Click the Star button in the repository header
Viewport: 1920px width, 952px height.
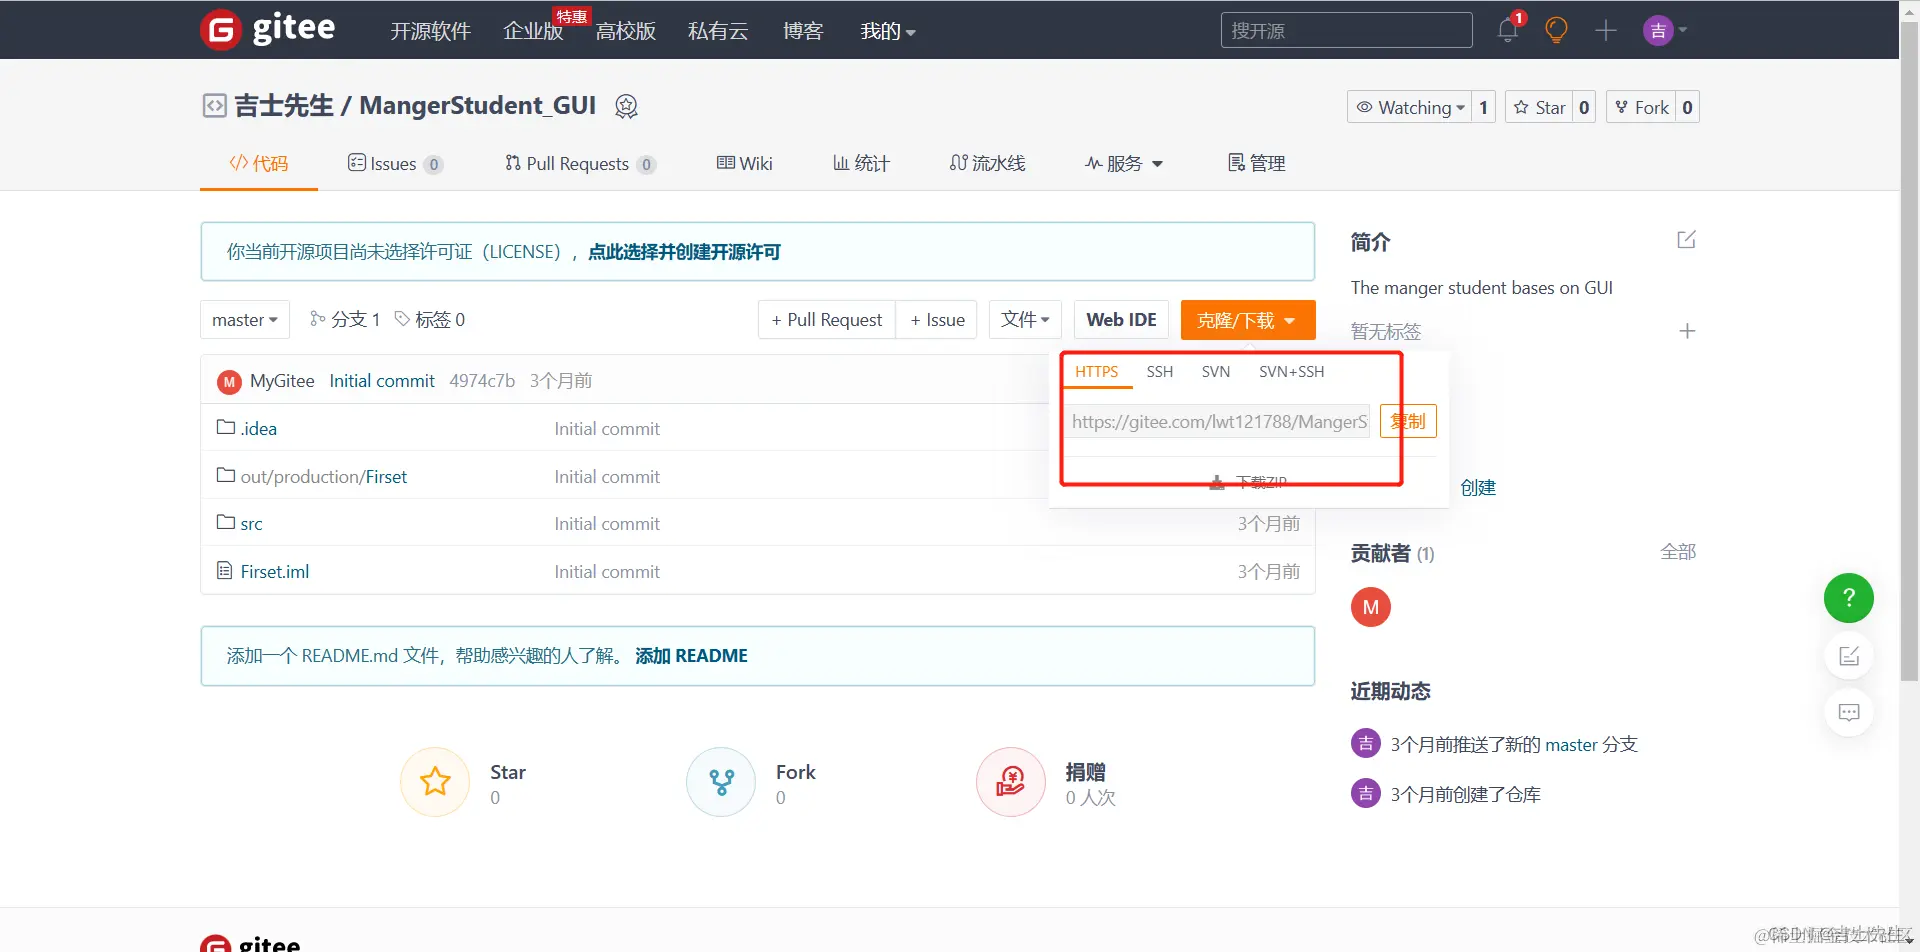(1539, 107)
